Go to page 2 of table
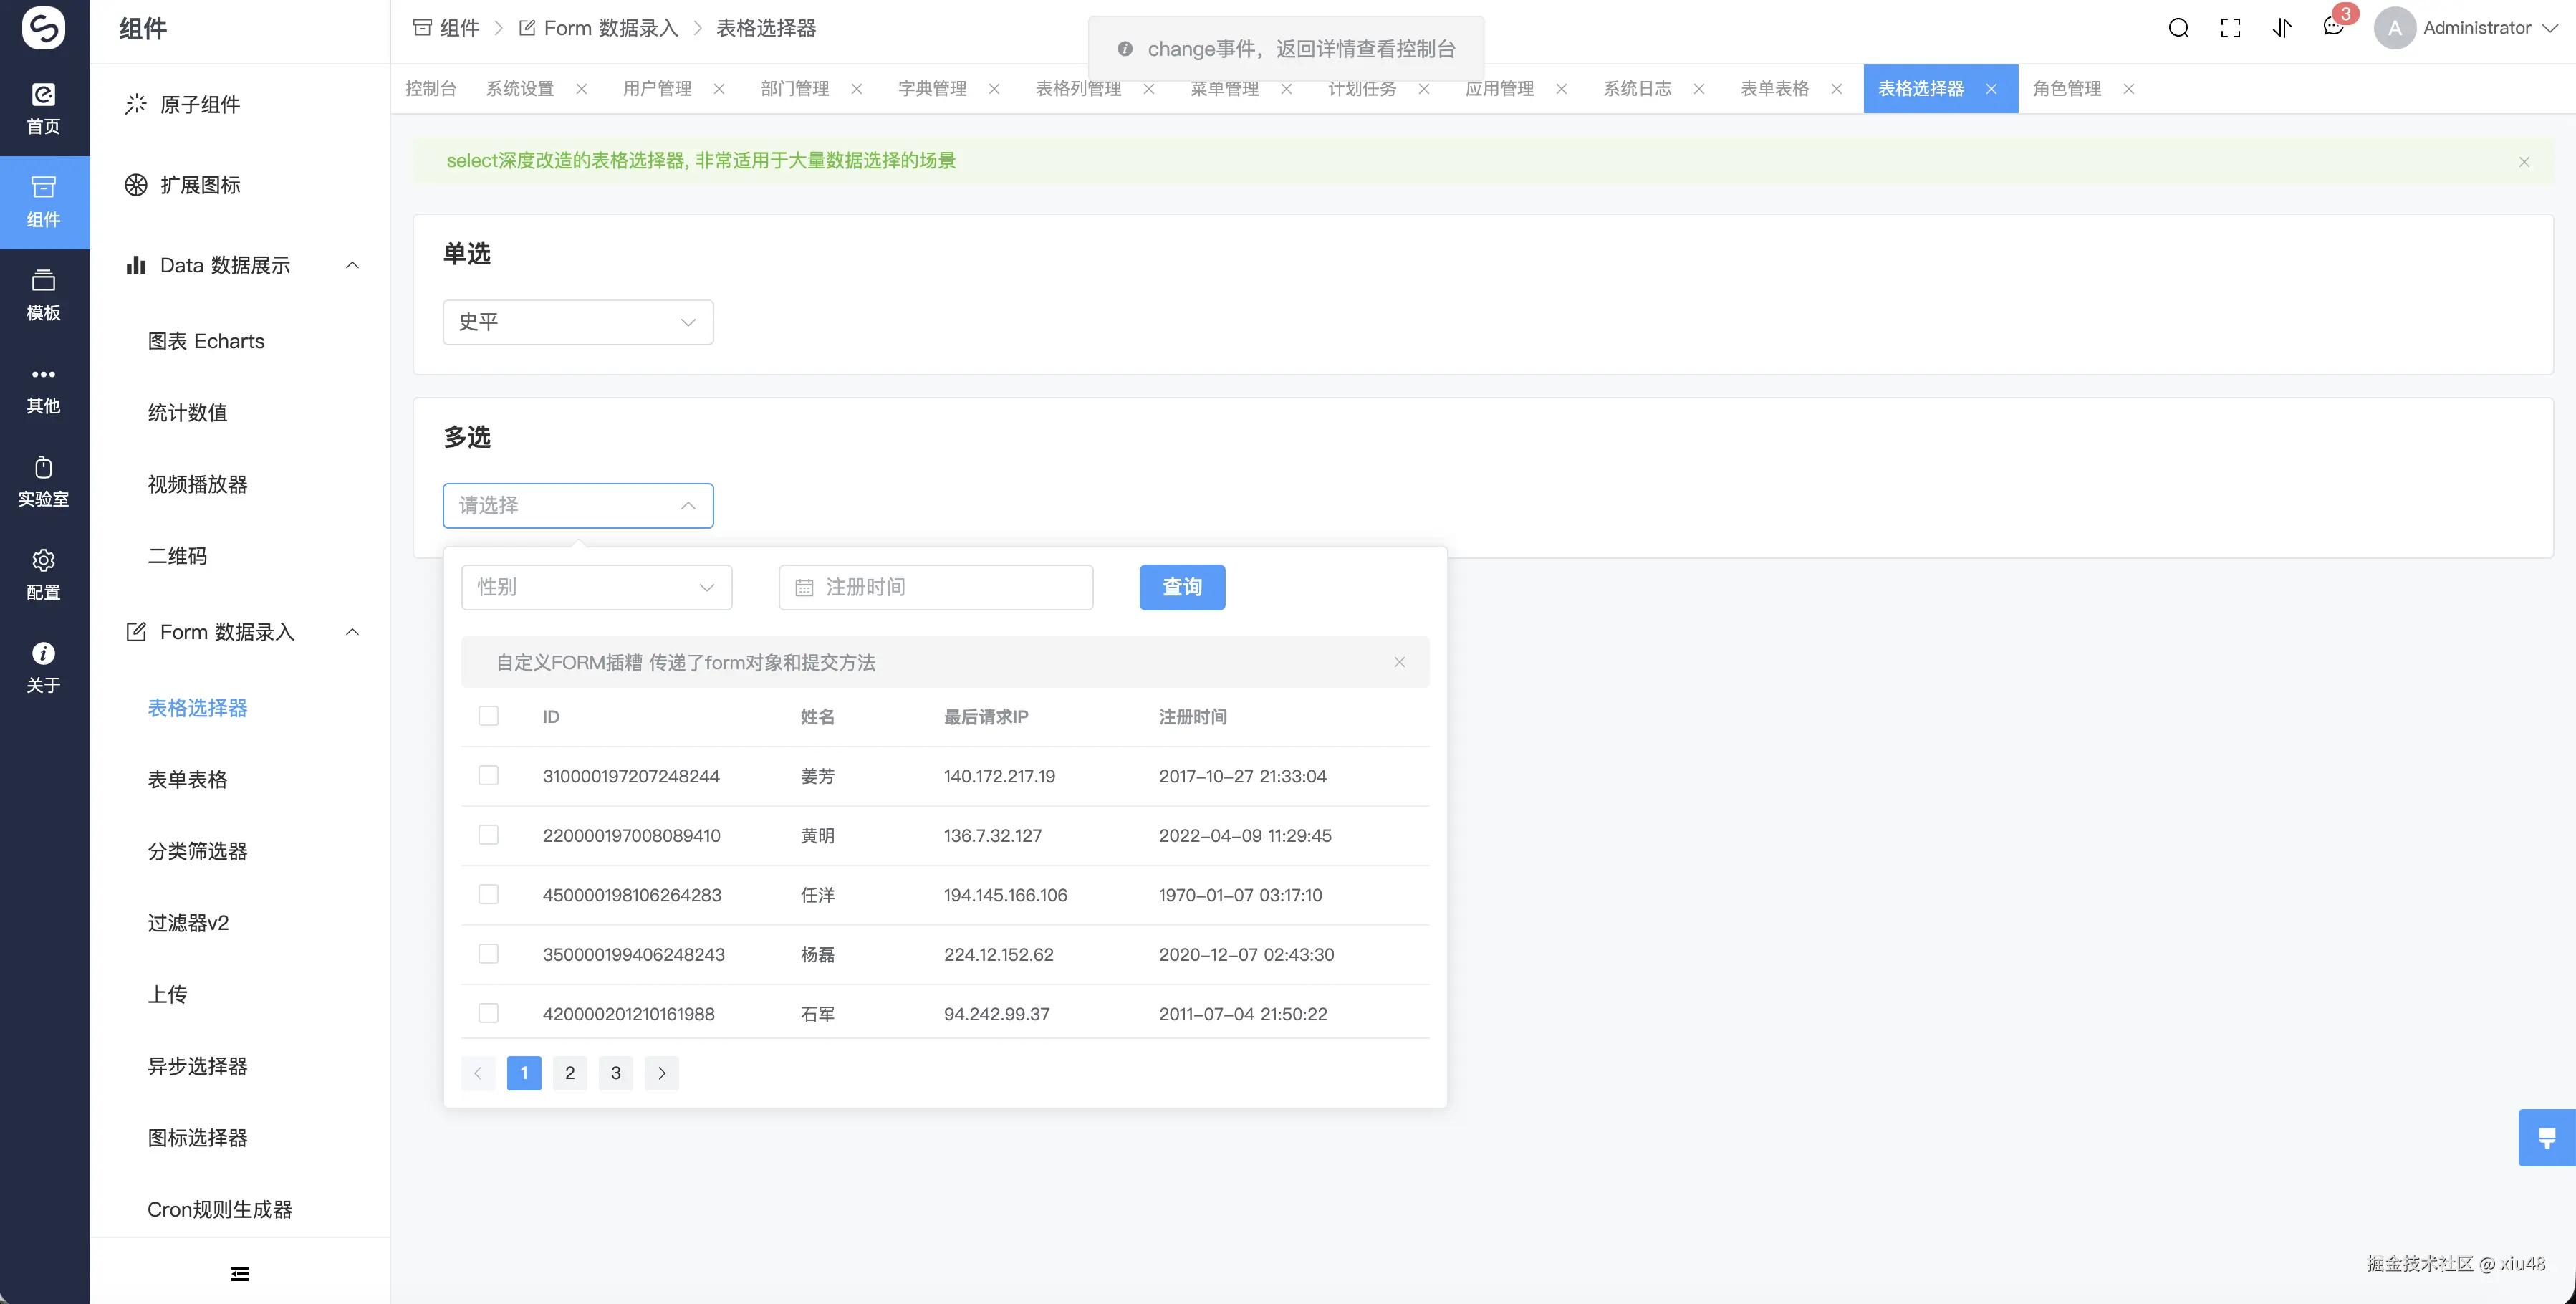Viewport: 2576px width, 1304px height. (569, 1073)
